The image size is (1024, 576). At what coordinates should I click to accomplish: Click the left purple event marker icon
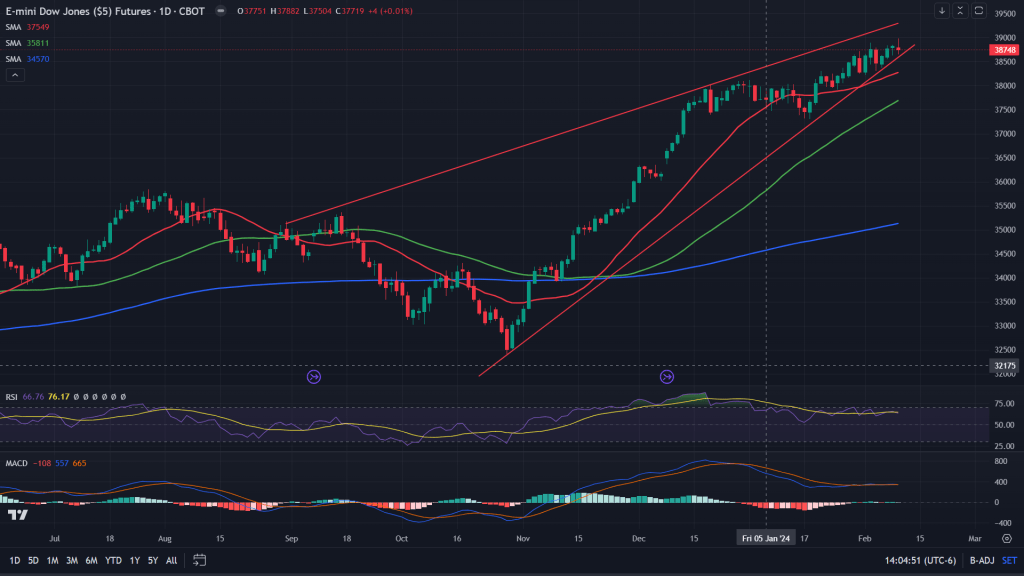pyautogui.click(x=314, y=377)
